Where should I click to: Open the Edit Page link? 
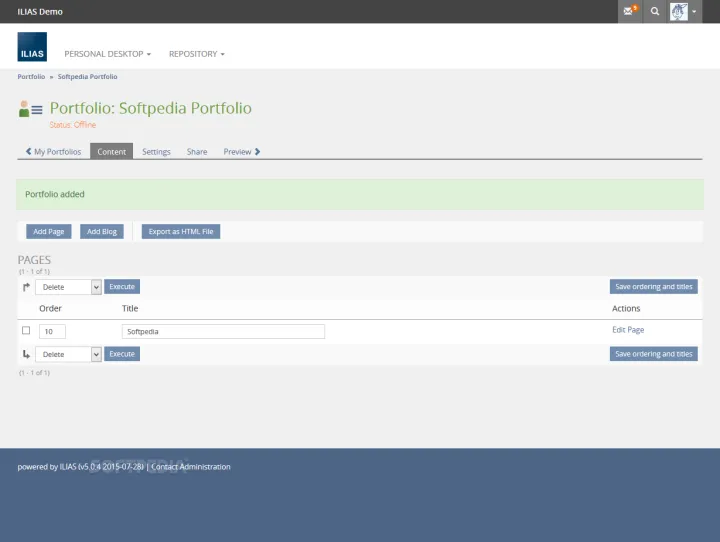pos(628,330)
